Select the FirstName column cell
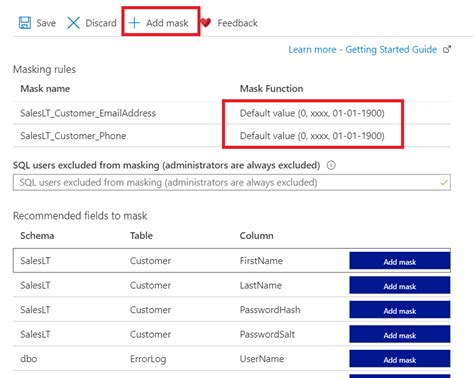This screenshot has height=378, width=474. (x=261, y=261)
